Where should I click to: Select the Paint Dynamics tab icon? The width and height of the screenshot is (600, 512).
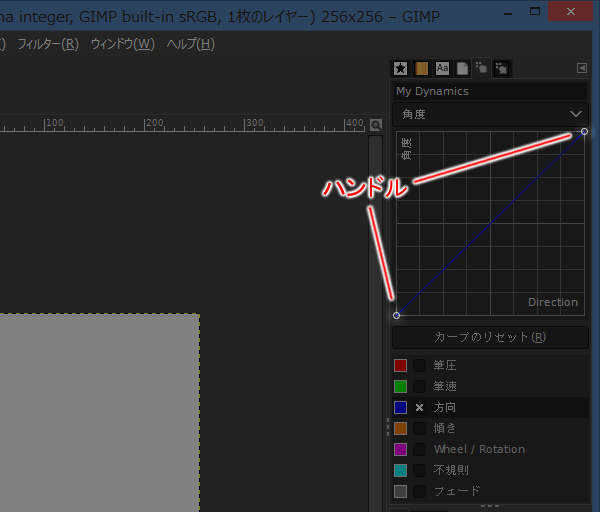coord(481,68)
